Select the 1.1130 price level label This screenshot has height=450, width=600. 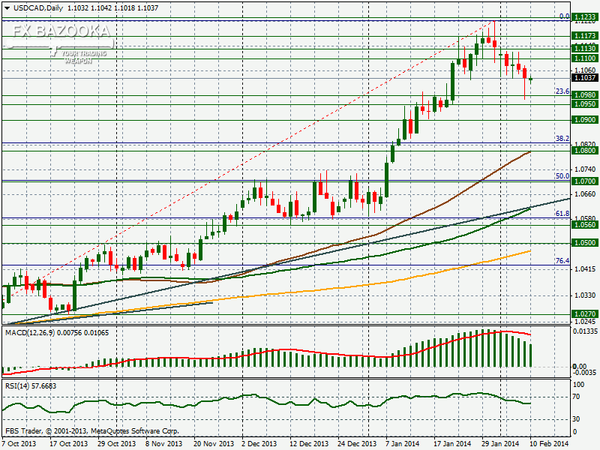(x=585, y=48)
